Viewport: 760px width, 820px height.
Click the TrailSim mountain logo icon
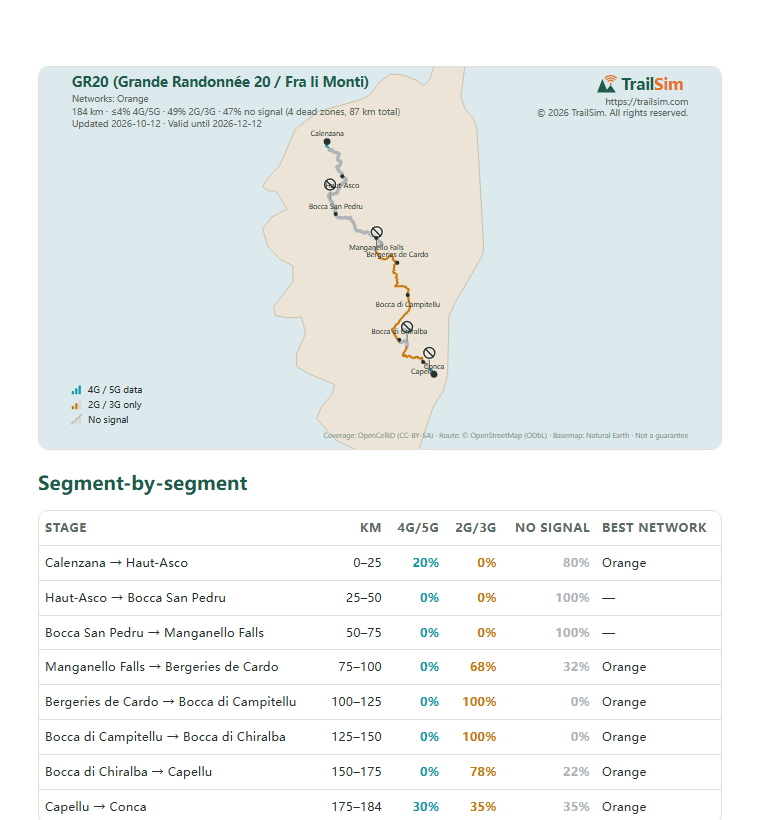pos(606,84)
